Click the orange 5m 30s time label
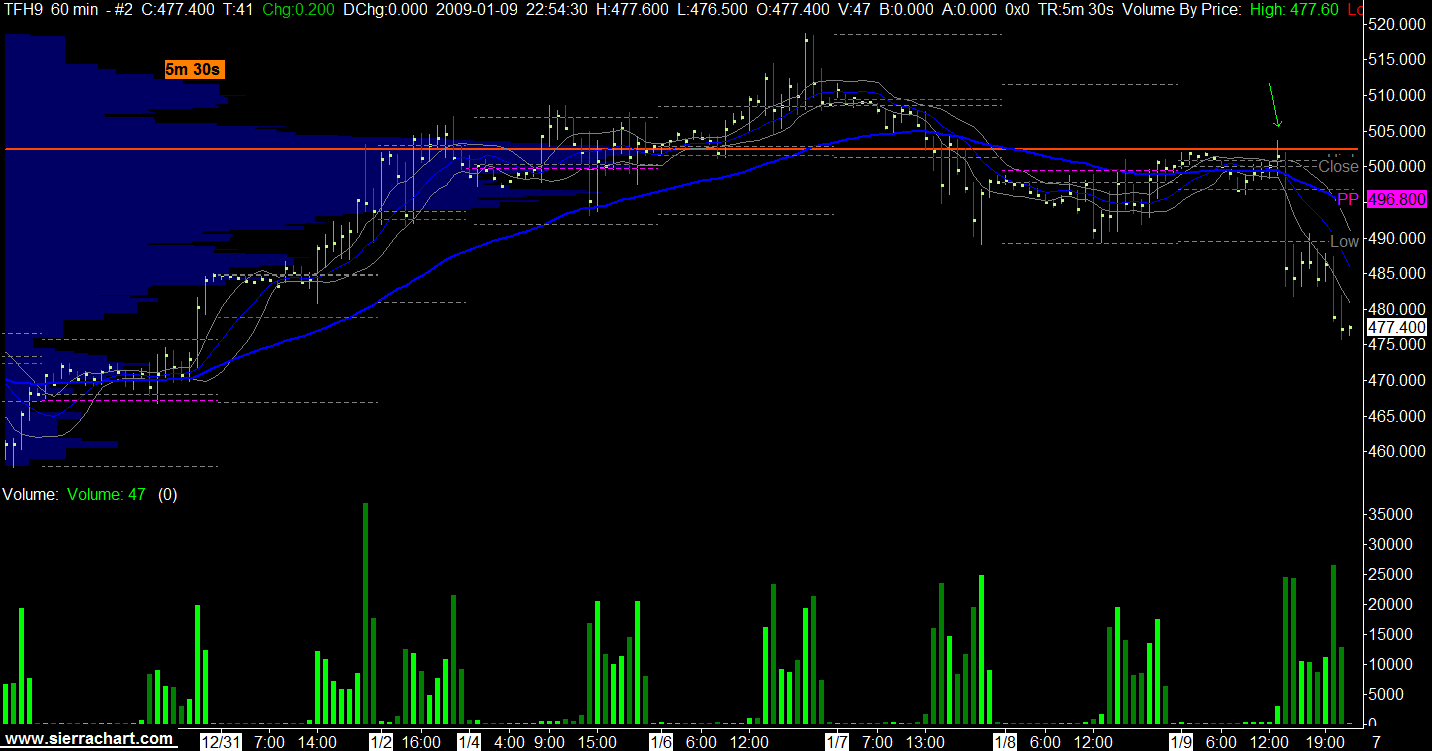Image resolution: width=1432 pixels, height=751 pixels. tap(193, 69)
